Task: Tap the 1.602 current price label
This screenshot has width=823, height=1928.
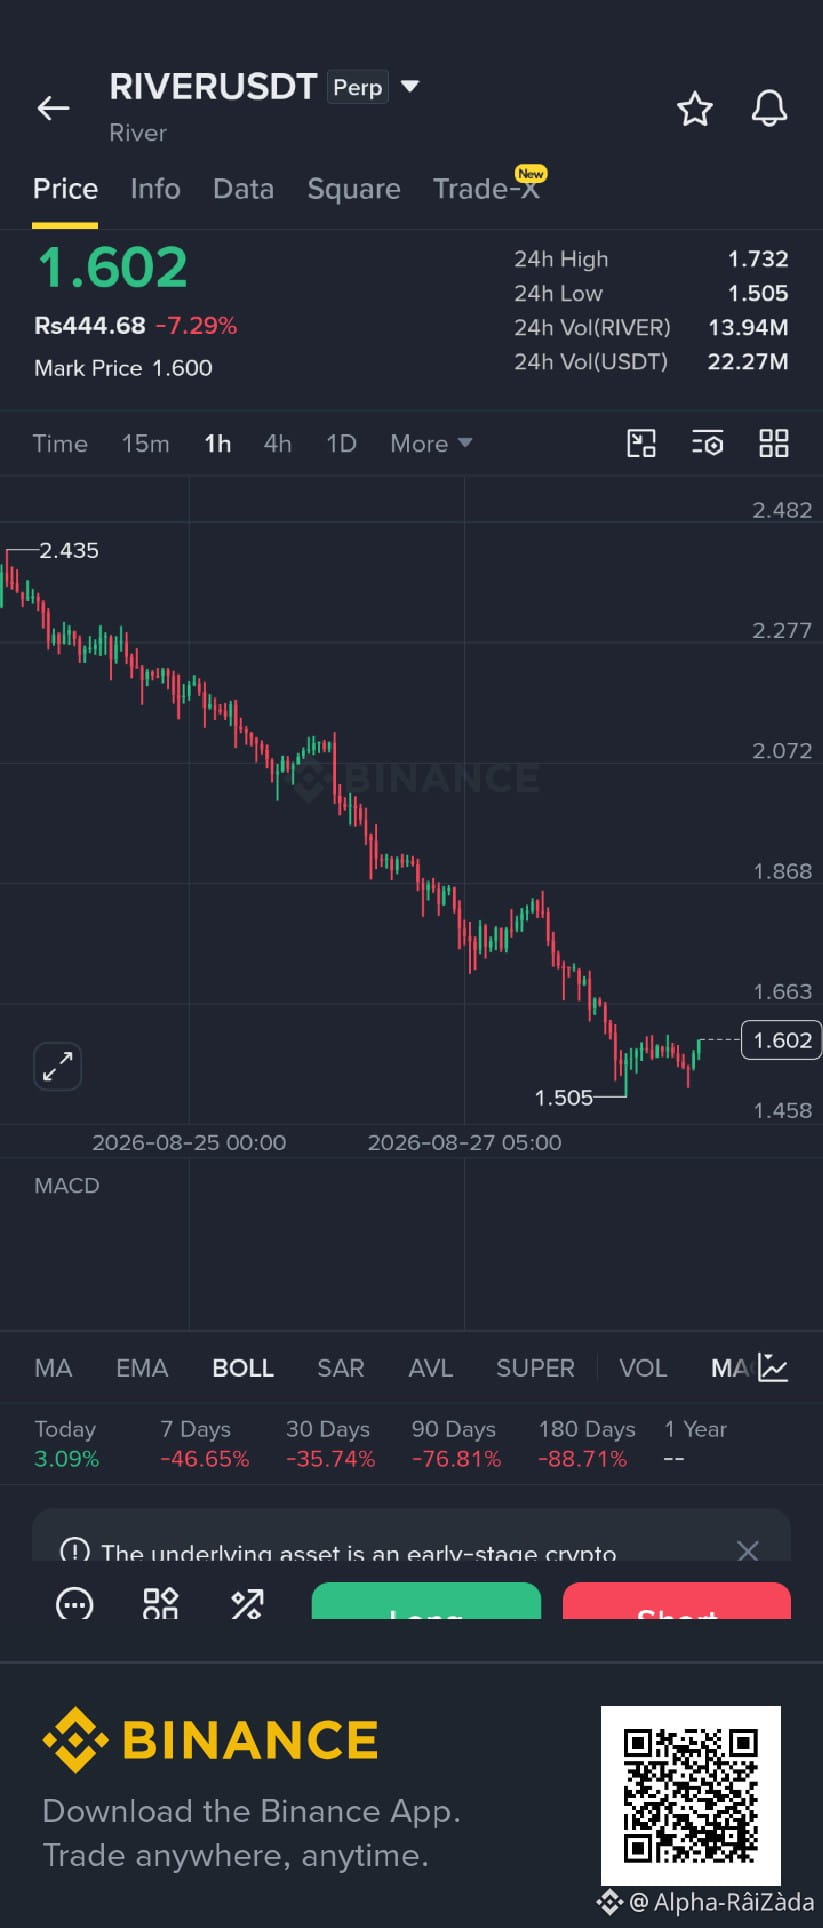Action: coord(781,1040)
